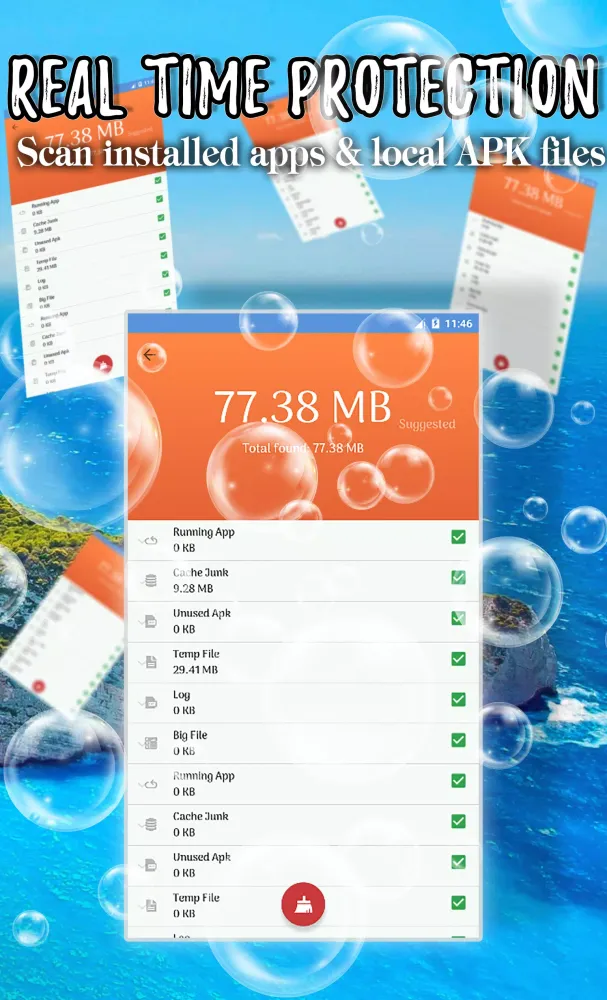Tap the back arrow in orange header

click(150, 355)
